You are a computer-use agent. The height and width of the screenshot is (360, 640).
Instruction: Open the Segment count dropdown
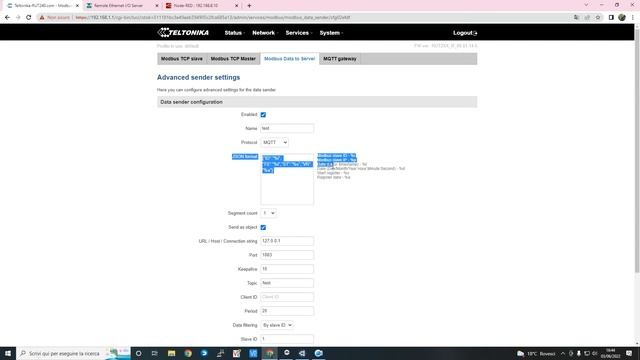268,213
